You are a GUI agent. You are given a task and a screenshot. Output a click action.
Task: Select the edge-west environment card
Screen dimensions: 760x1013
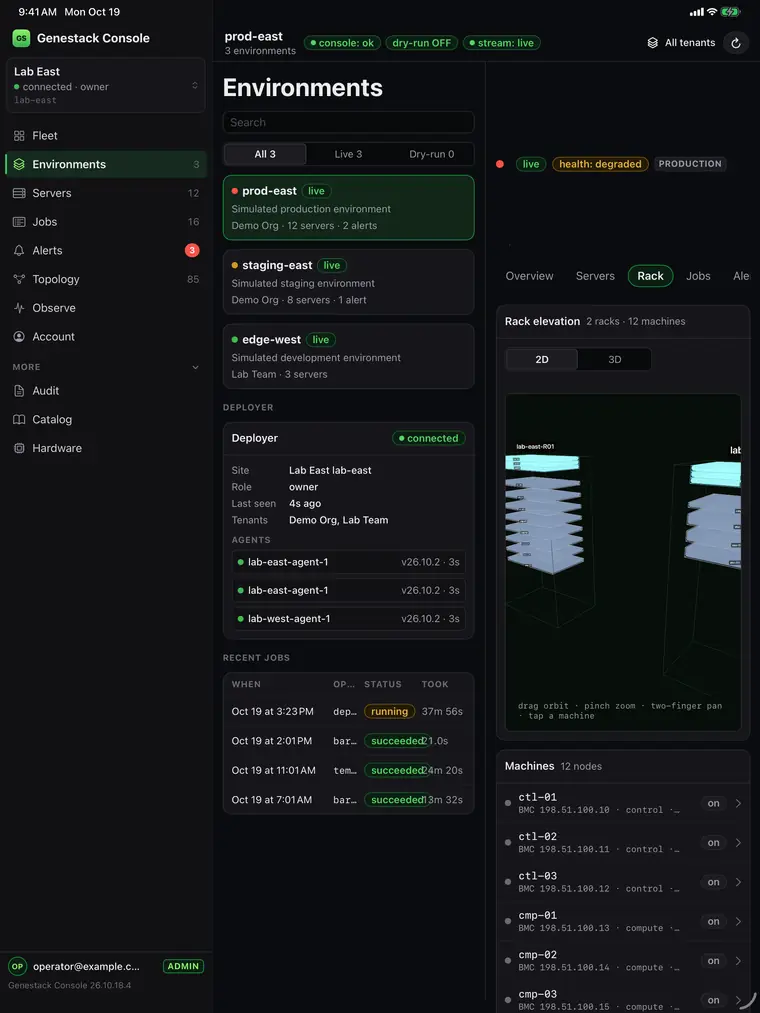pyautogui.click(x=348, y=356)
